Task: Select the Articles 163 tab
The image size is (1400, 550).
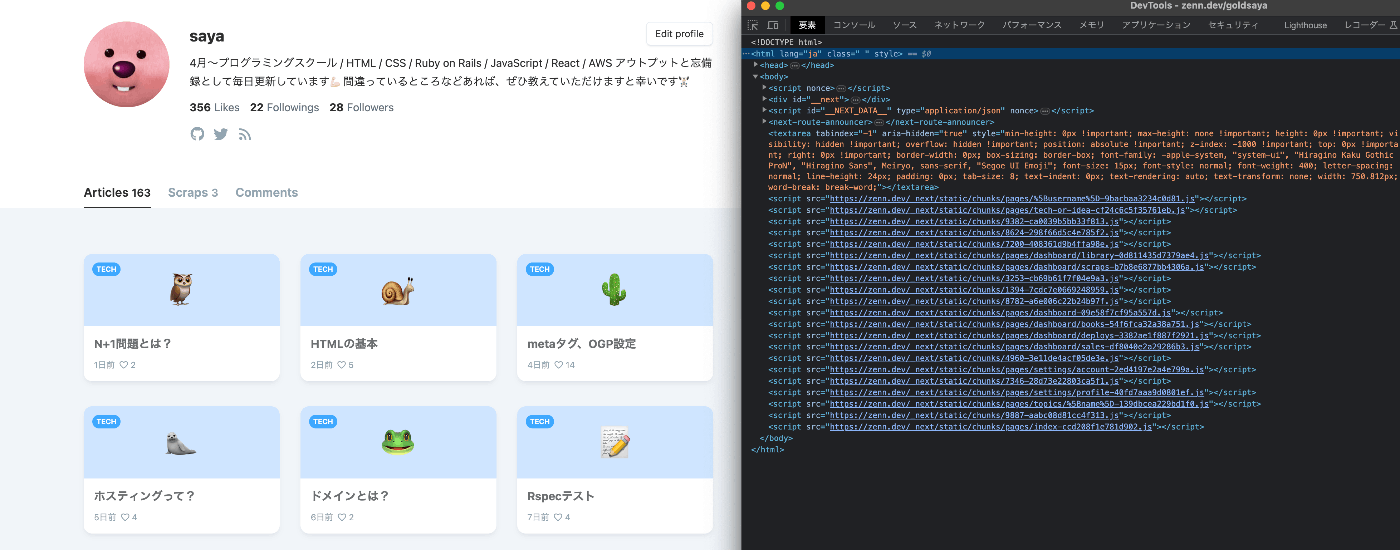Action: coord(117,193)
